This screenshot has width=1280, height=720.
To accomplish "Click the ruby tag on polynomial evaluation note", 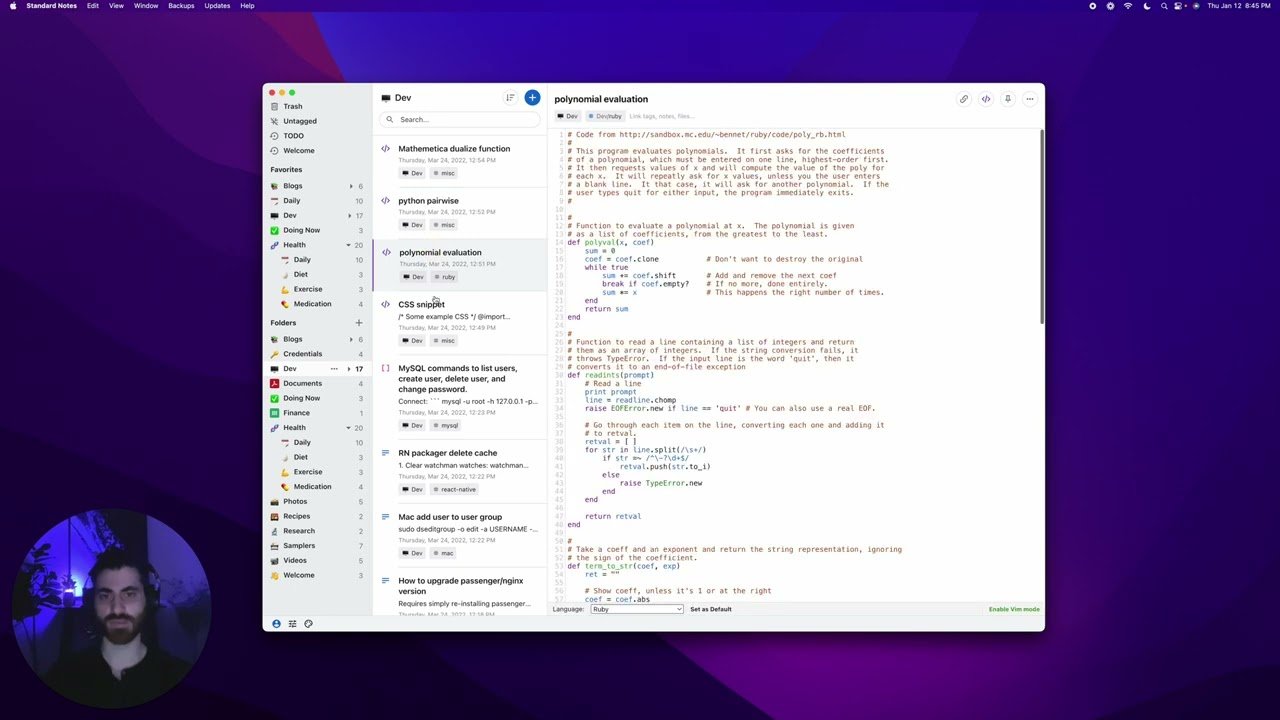I will click(445, 277).
